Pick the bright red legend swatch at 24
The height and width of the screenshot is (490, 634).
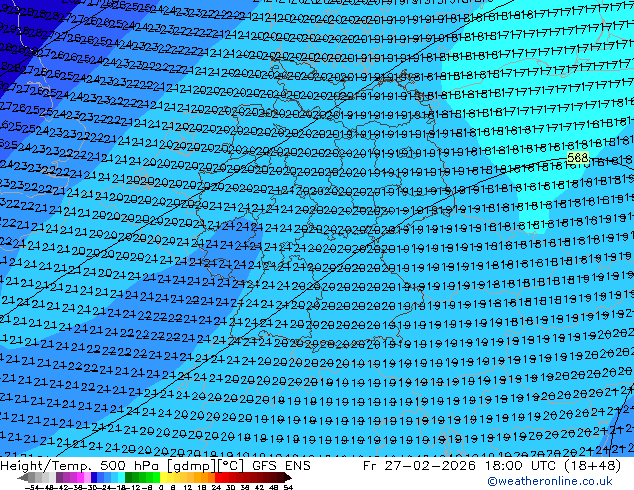click(218, 477)
